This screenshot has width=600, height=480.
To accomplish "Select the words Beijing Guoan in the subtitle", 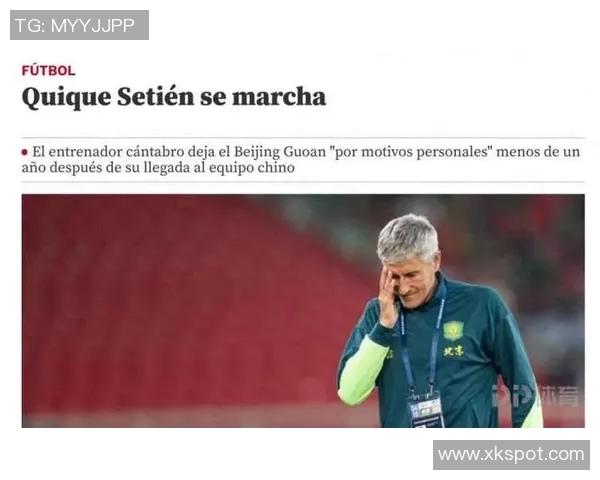I will 280,152.
